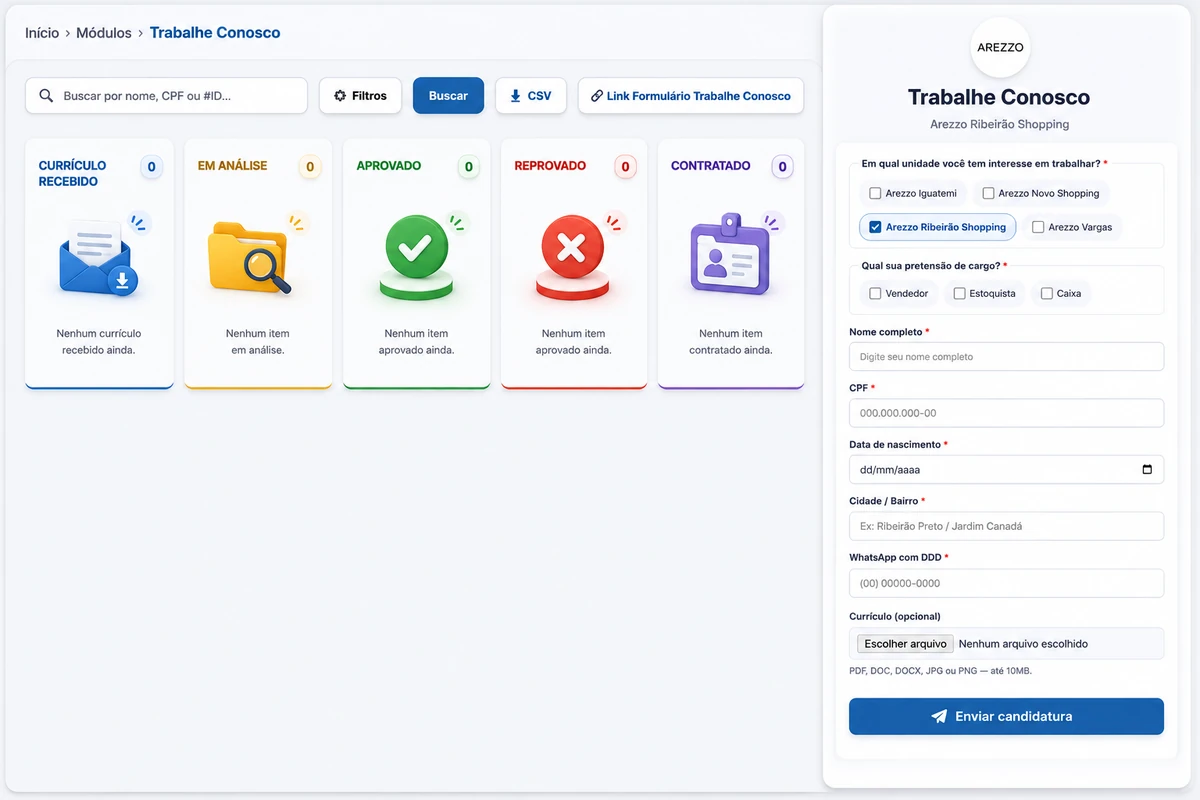The image size is (1200, 800).
Task: Click the purple ID badge Contratado illustration
Action: 731,256
